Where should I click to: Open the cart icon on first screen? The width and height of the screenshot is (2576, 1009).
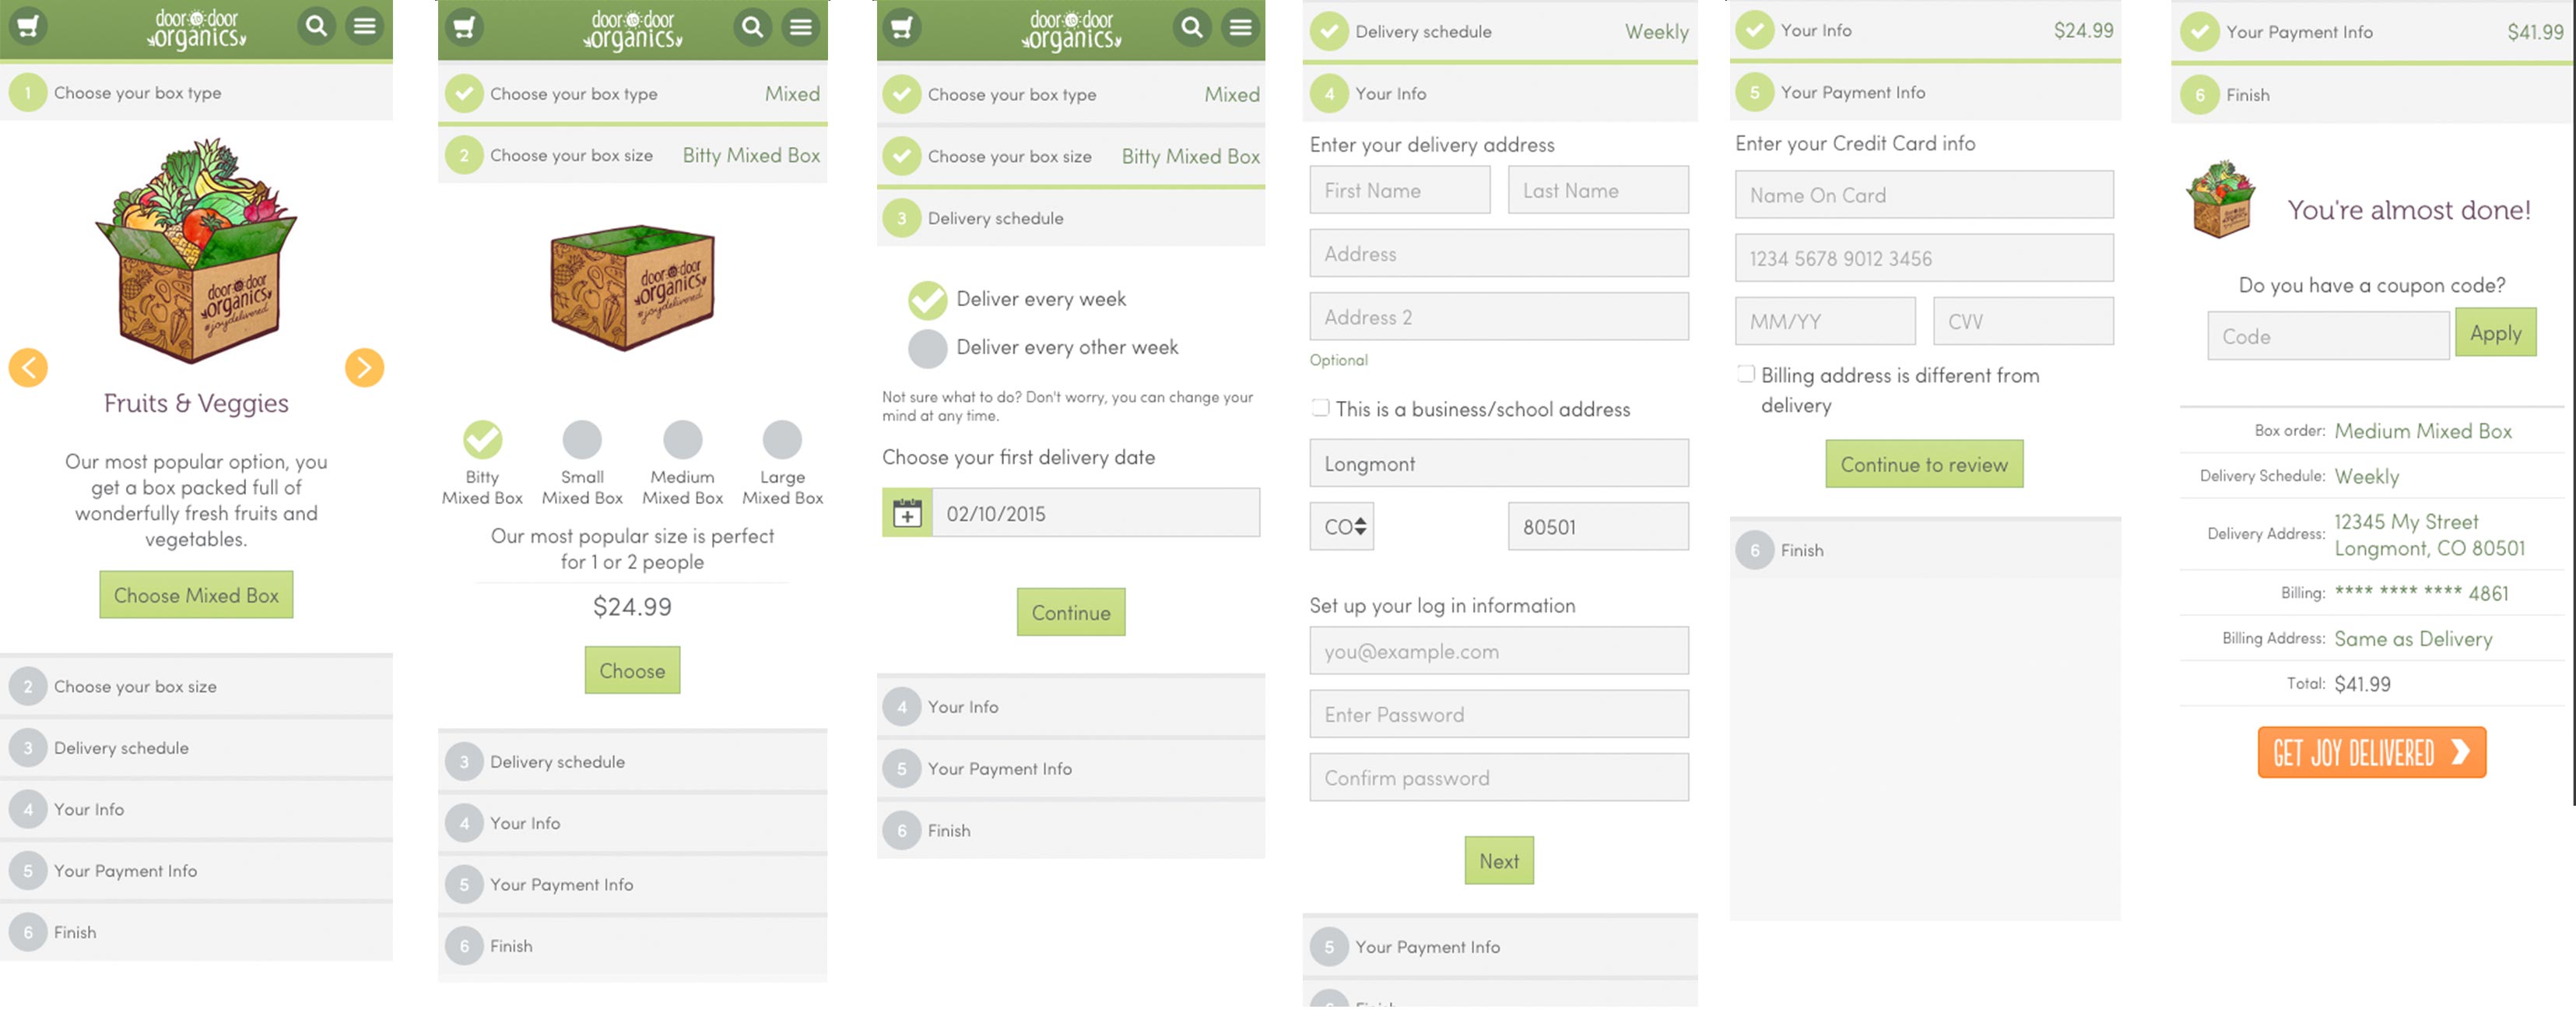[28, 26]
